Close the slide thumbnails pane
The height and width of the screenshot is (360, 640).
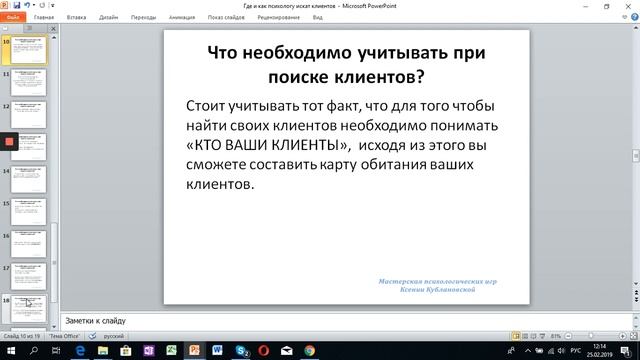click(53, 28)
